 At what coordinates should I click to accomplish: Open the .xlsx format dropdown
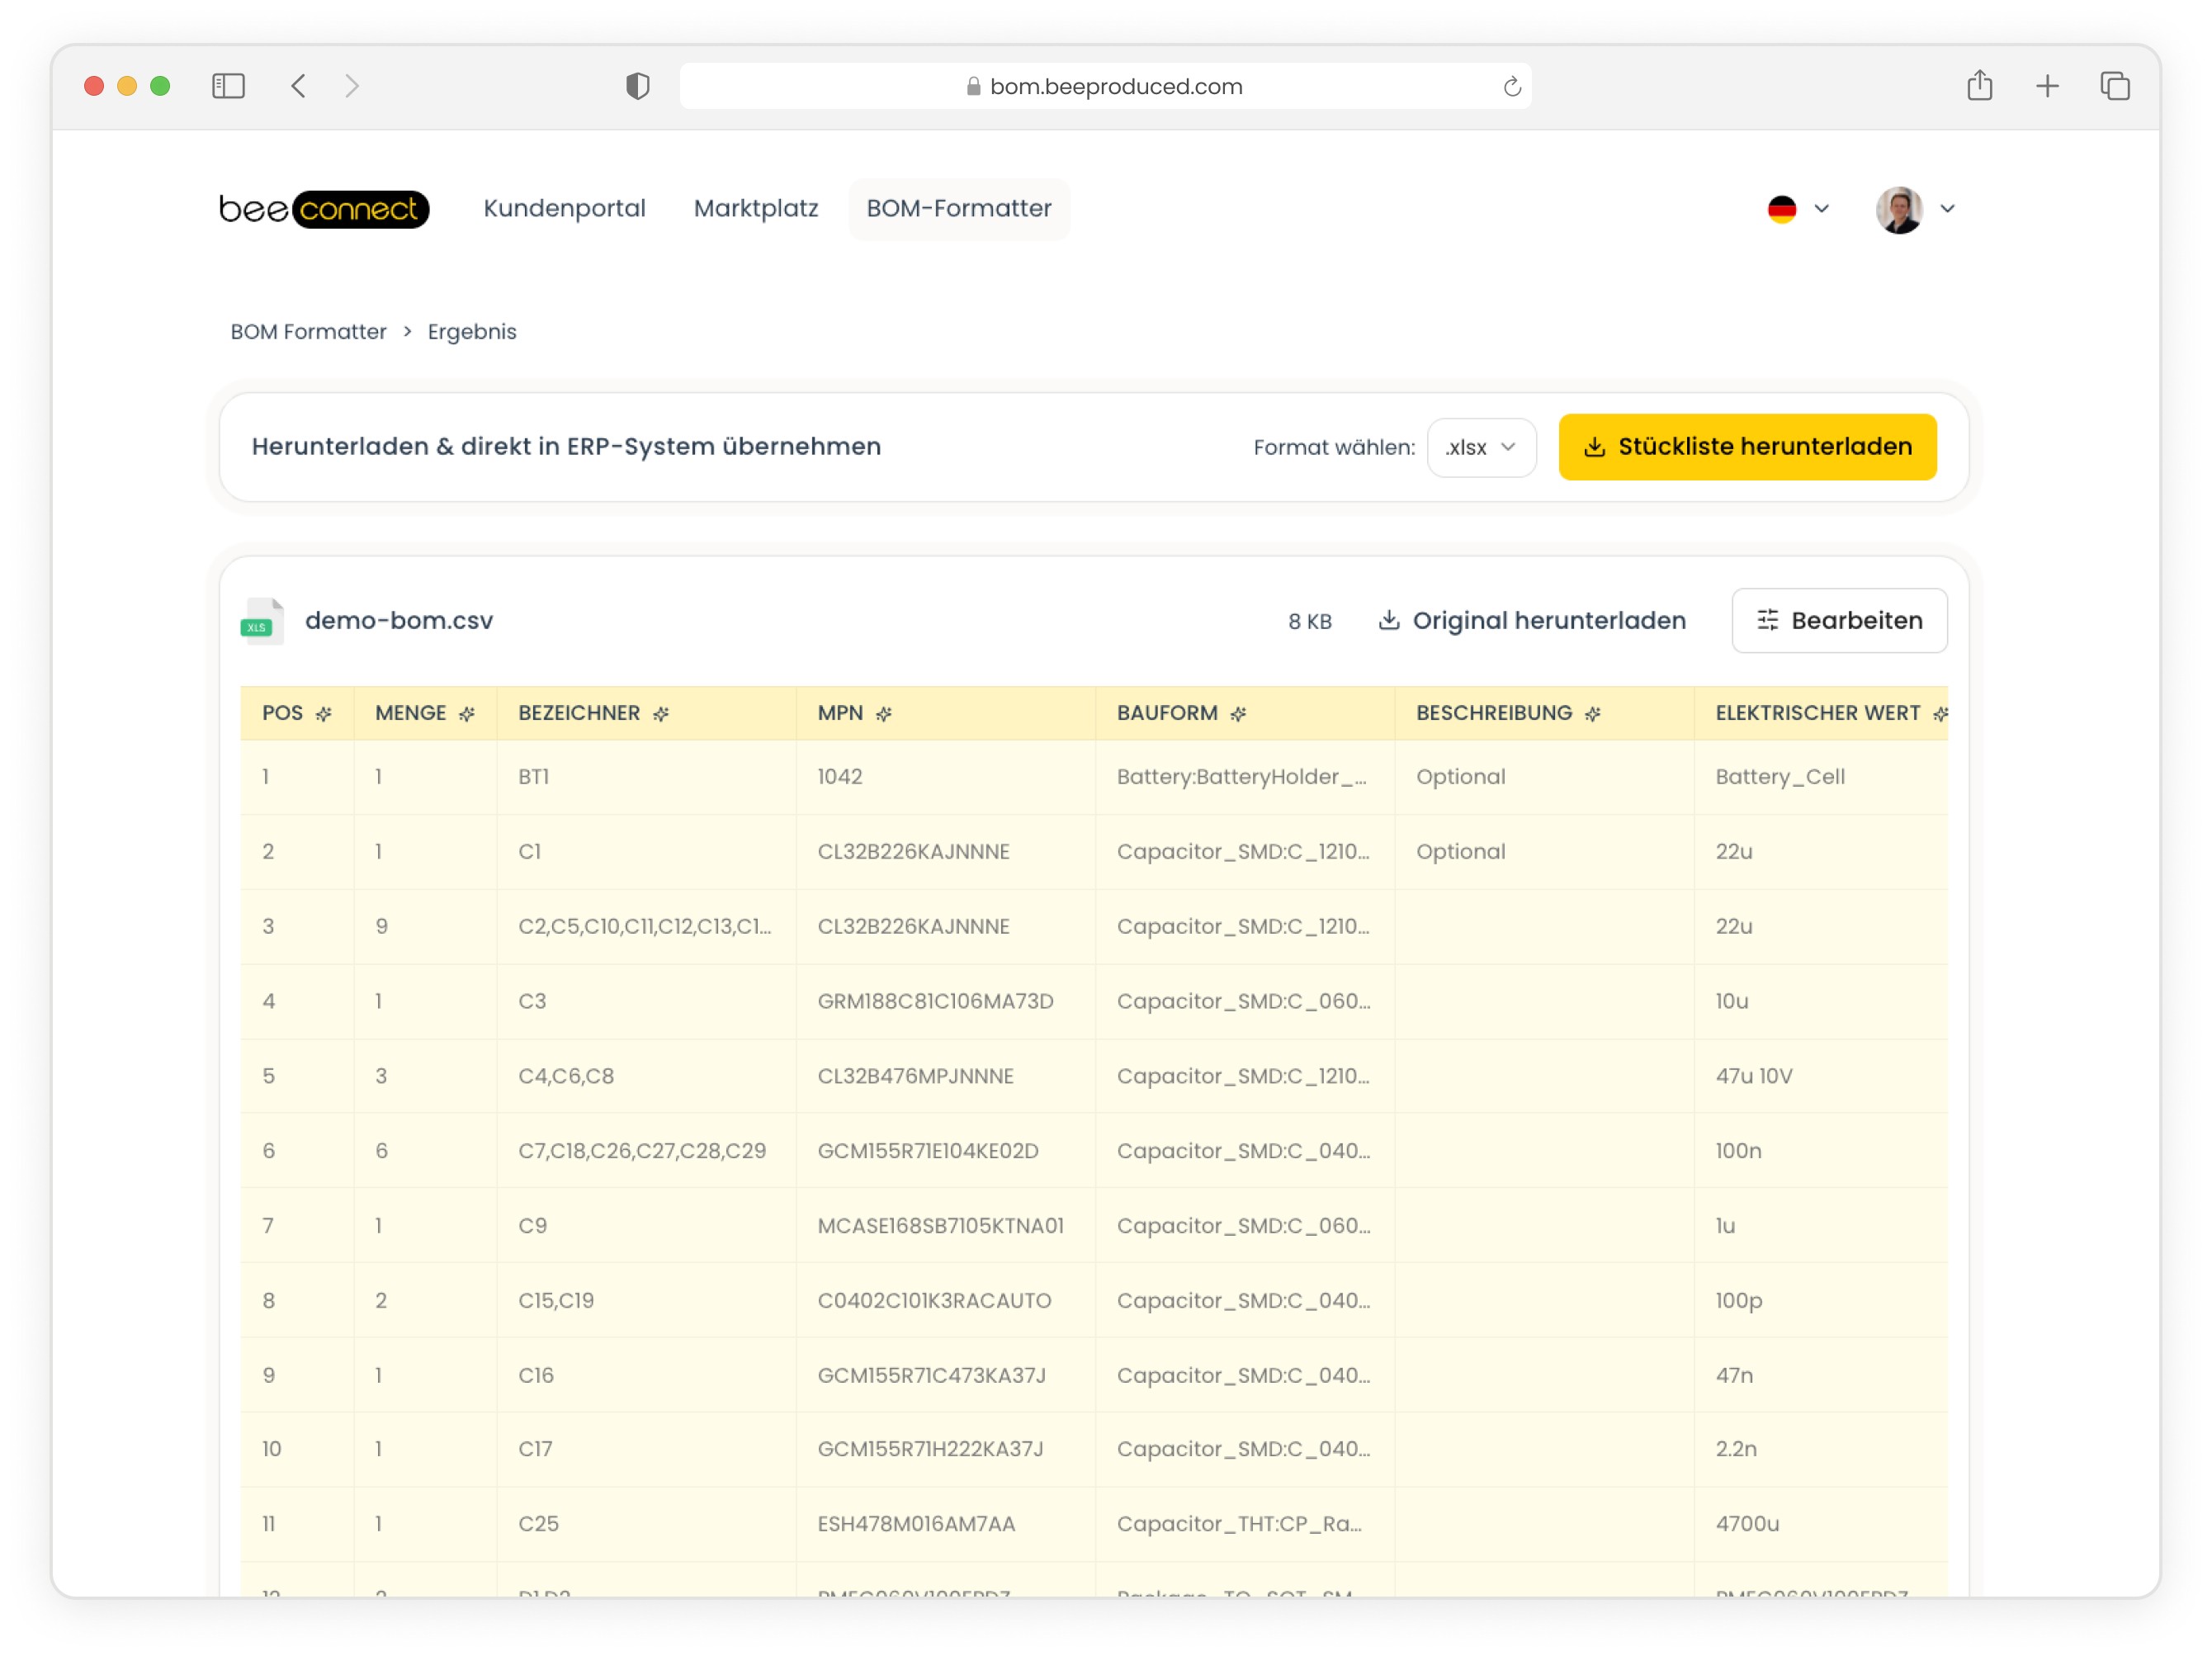(1481, 447)
